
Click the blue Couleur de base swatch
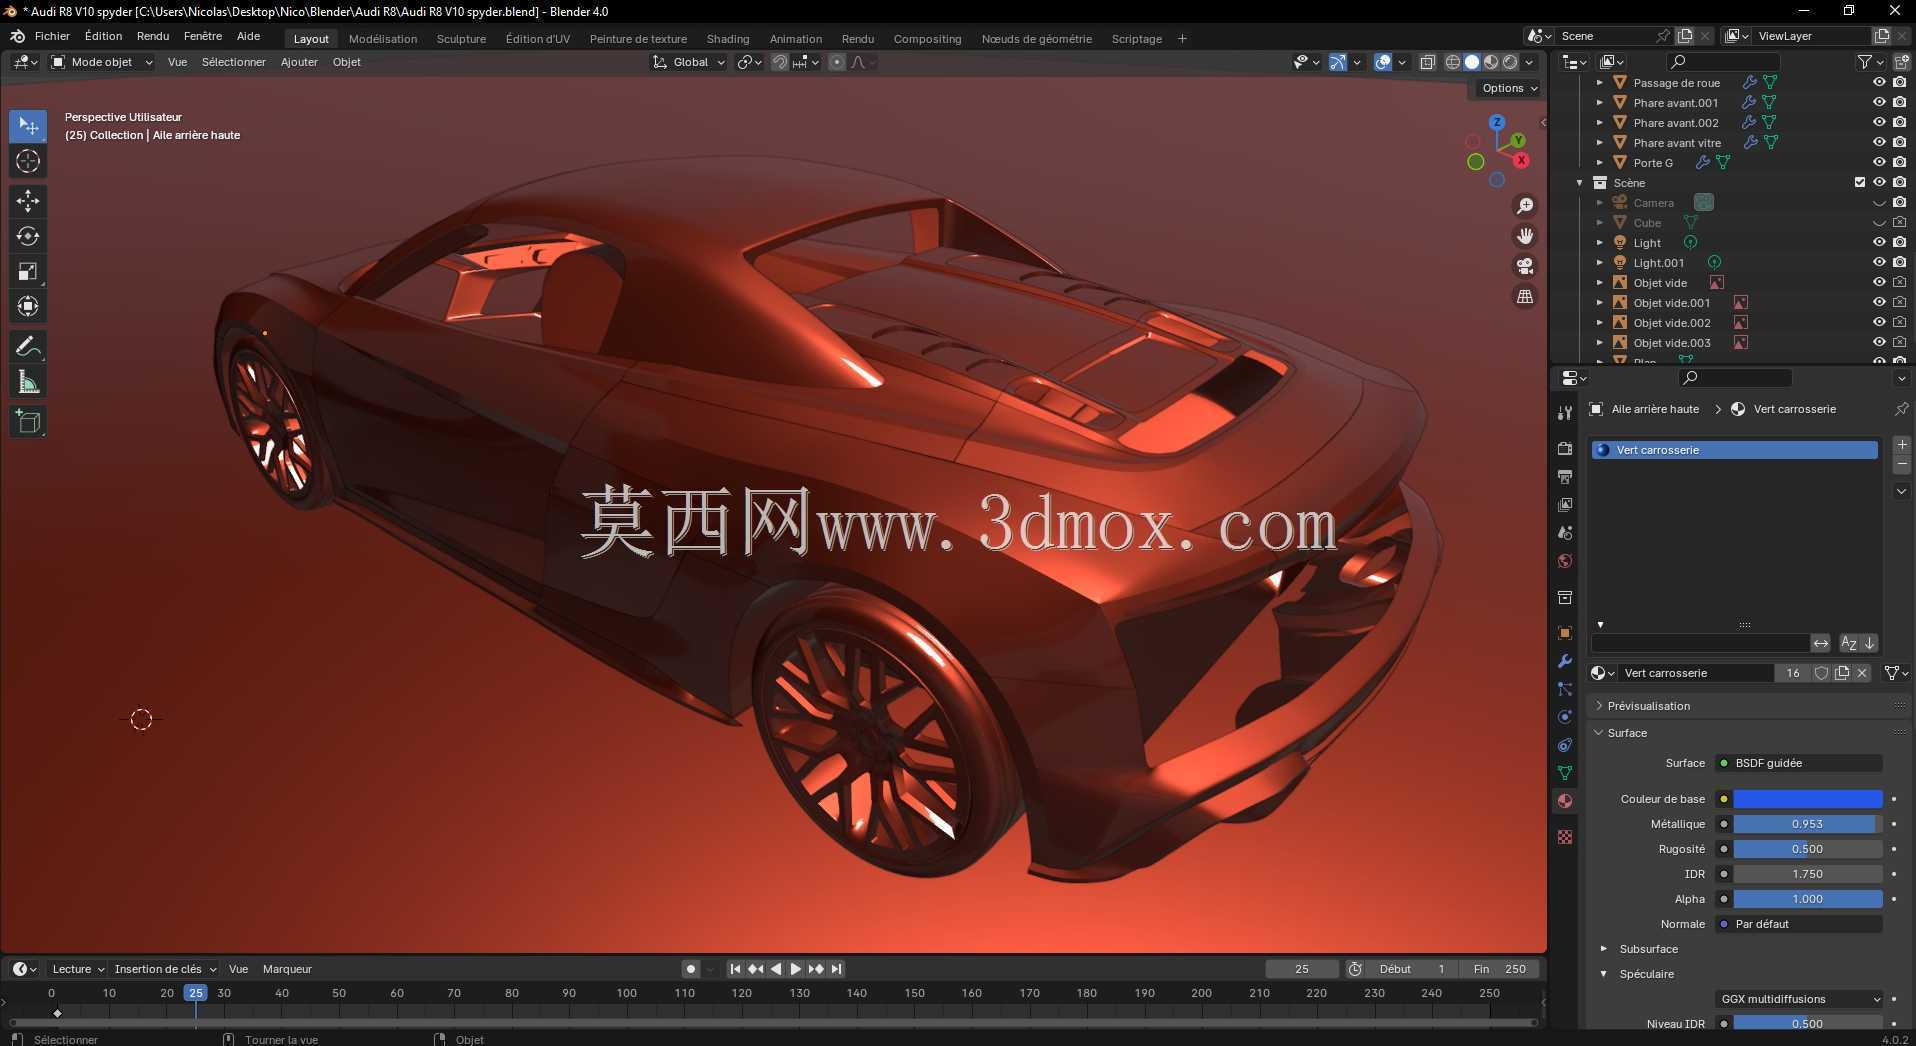pyautogui.click(x=1808, y=799)
